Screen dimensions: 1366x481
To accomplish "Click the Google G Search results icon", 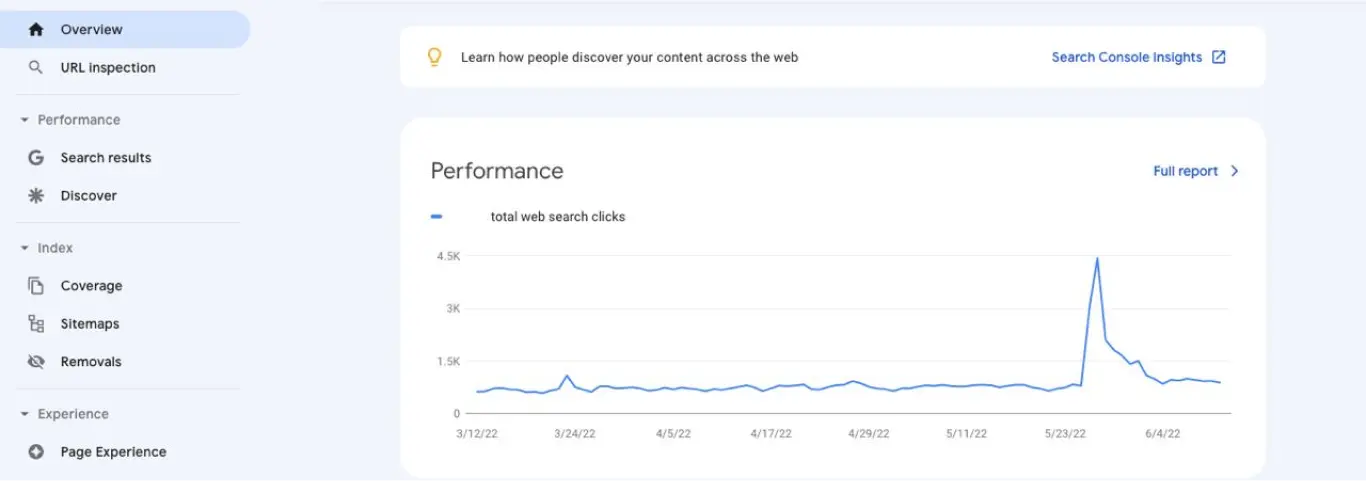I will (x=36, y=158).
